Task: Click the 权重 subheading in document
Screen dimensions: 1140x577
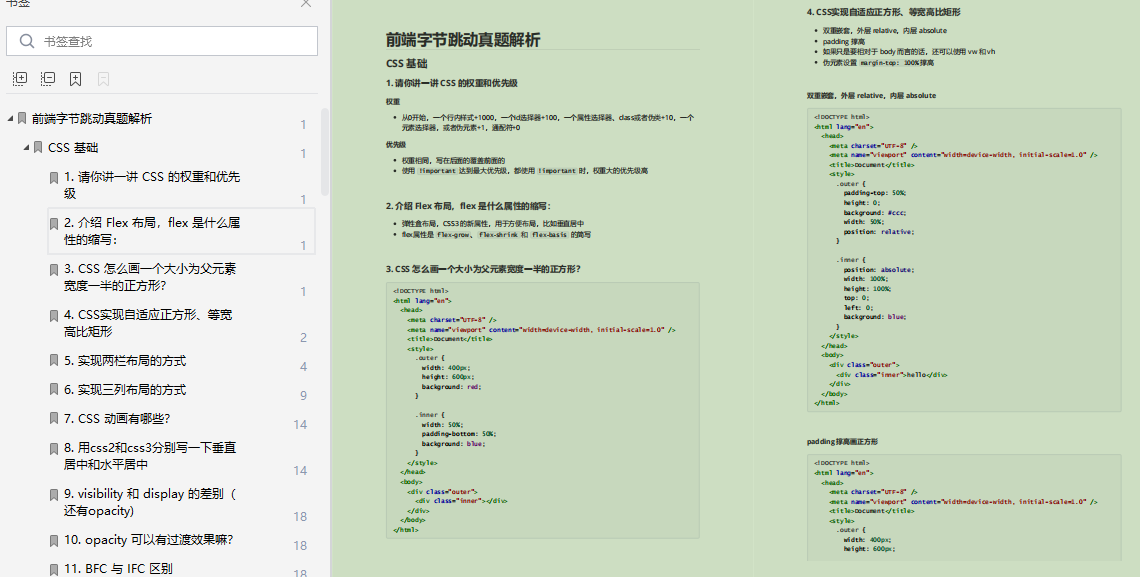Action: (393, 102)
